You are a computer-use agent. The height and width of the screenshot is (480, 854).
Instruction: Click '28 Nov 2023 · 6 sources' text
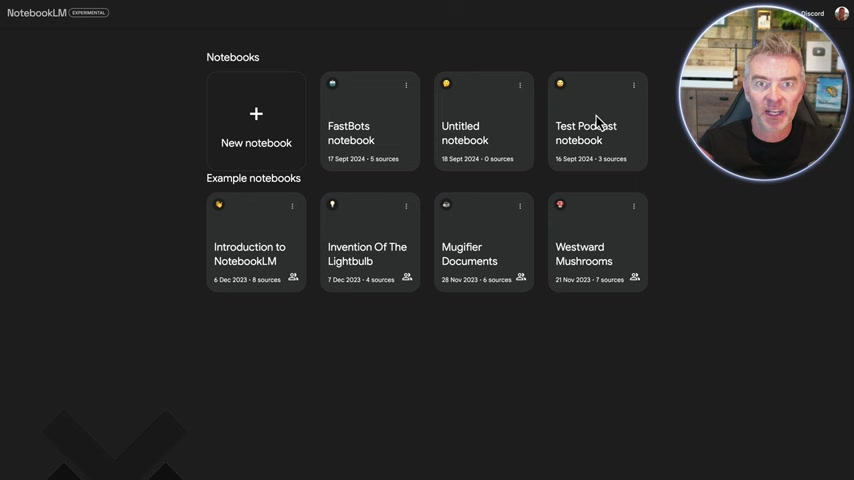[x=477, y=280]
